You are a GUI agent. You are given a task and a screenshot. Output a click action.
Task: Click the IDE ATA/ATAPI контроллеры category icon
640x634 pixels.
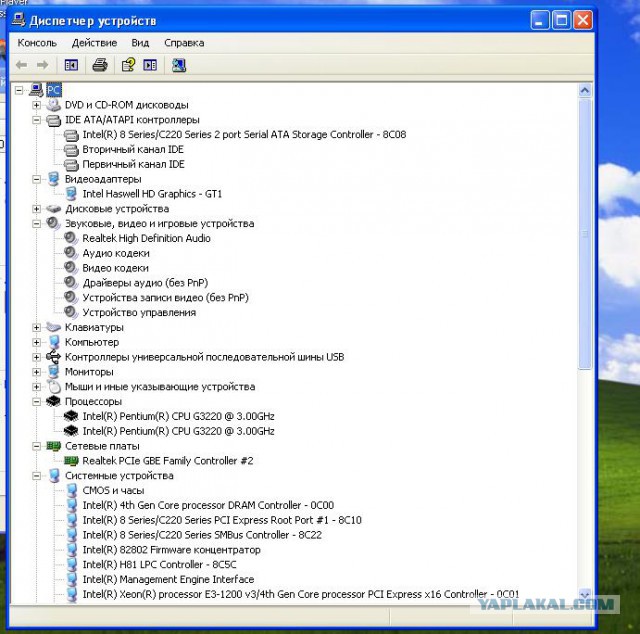tap(53, 120)
